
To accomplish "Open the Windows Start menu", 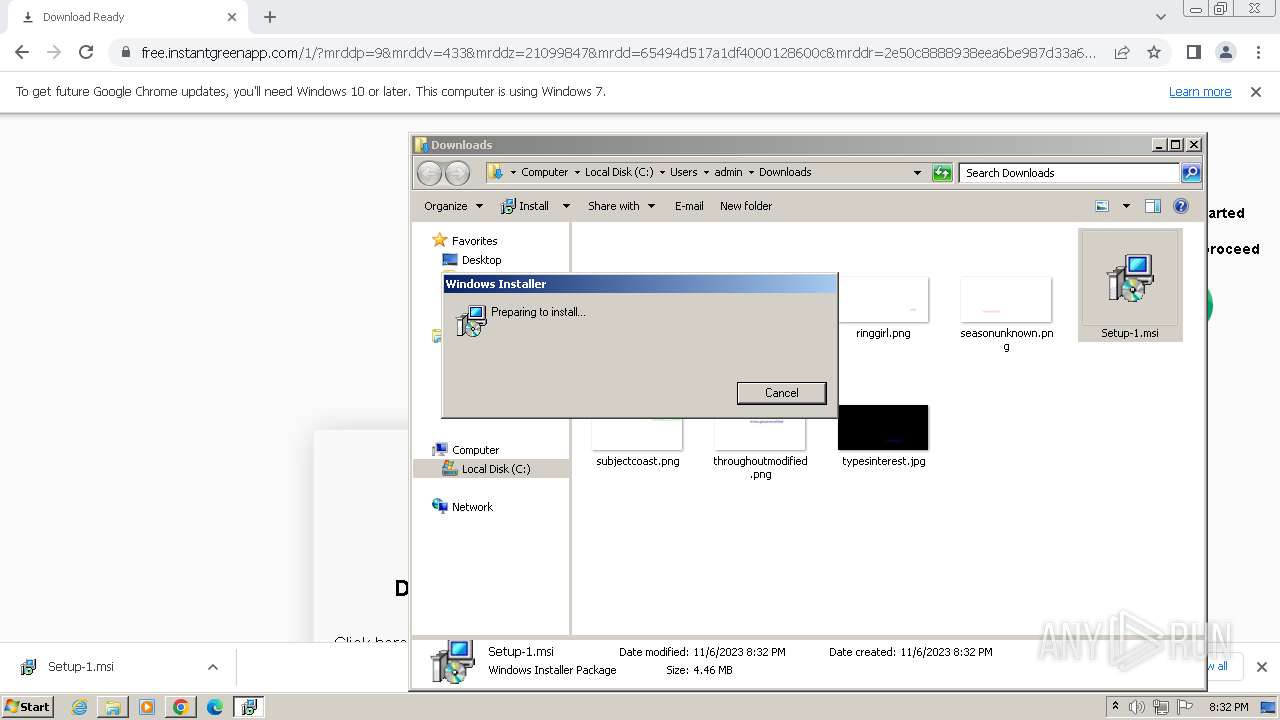I will 27,706.
